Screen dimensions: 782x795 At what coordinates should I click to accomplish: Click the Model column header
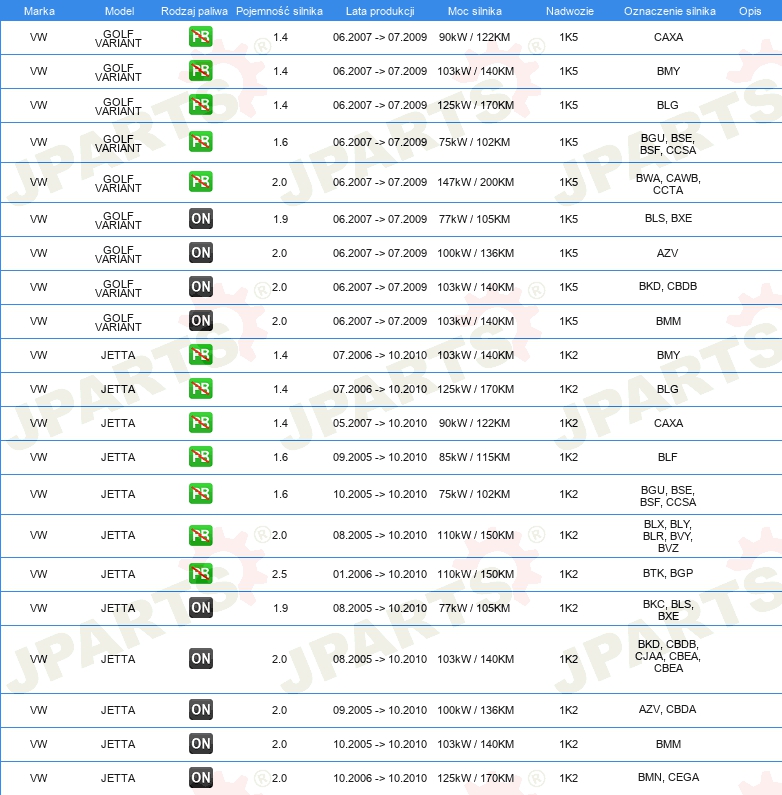click(119, 11)
